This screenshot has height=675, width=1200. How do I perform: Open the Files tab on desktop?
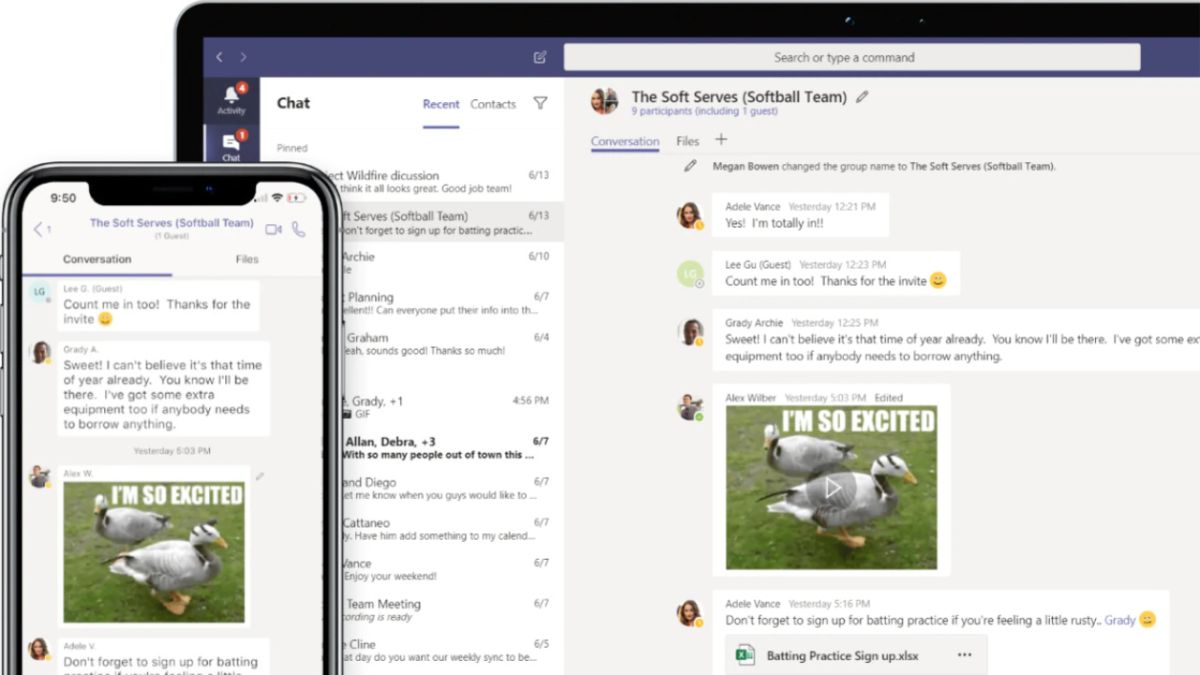click(x=687, y=141)
